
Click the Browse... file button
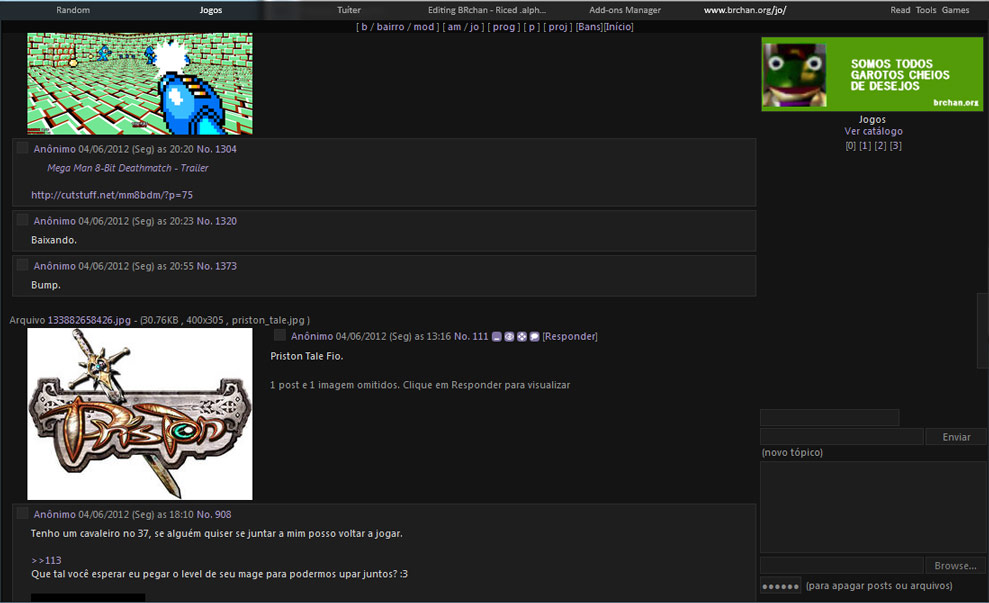coord(956,566)
